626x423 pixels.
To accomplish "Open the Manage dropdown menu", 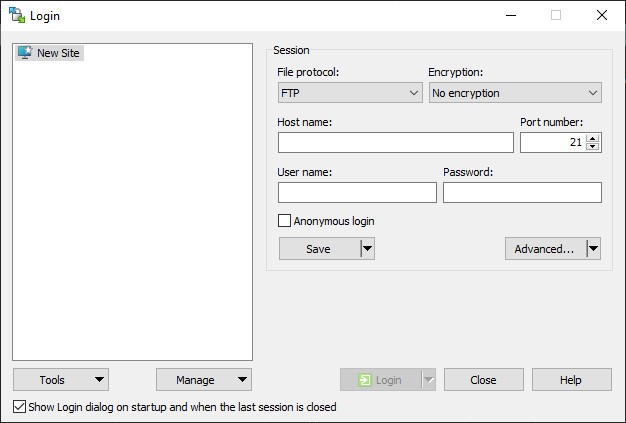I will (x=204, y=380).
